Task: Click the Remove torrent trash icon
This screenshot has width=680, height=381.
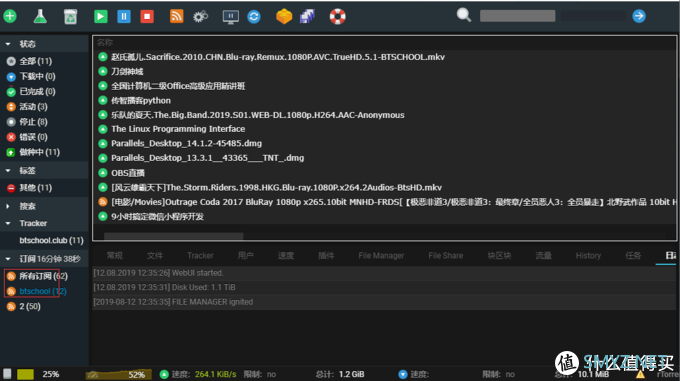Action: (70, 16)
